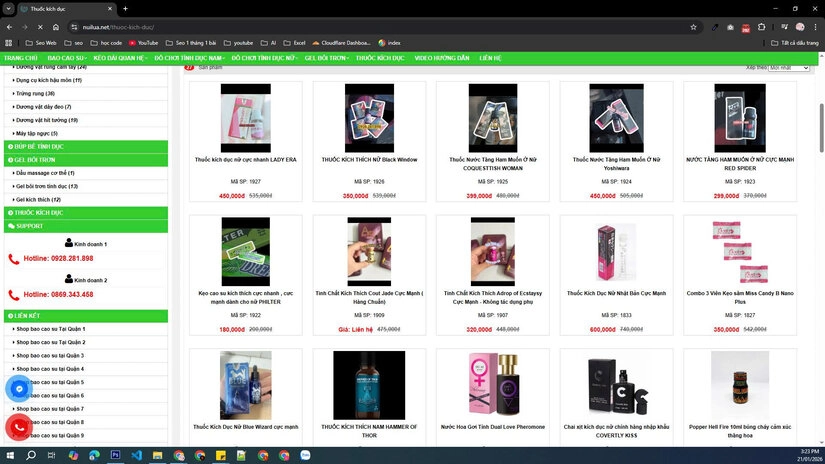Image resolution: width=825 pixels, height=464 pixels.
Task: Launch the camera screenshot extension
Action: click(x=730, y=27)
